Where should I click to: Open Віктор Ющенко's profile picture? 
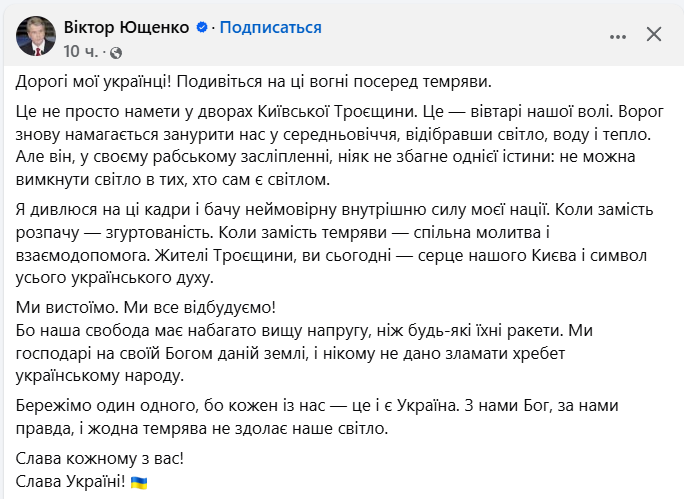pyautogui.click(x=36, y=37)
